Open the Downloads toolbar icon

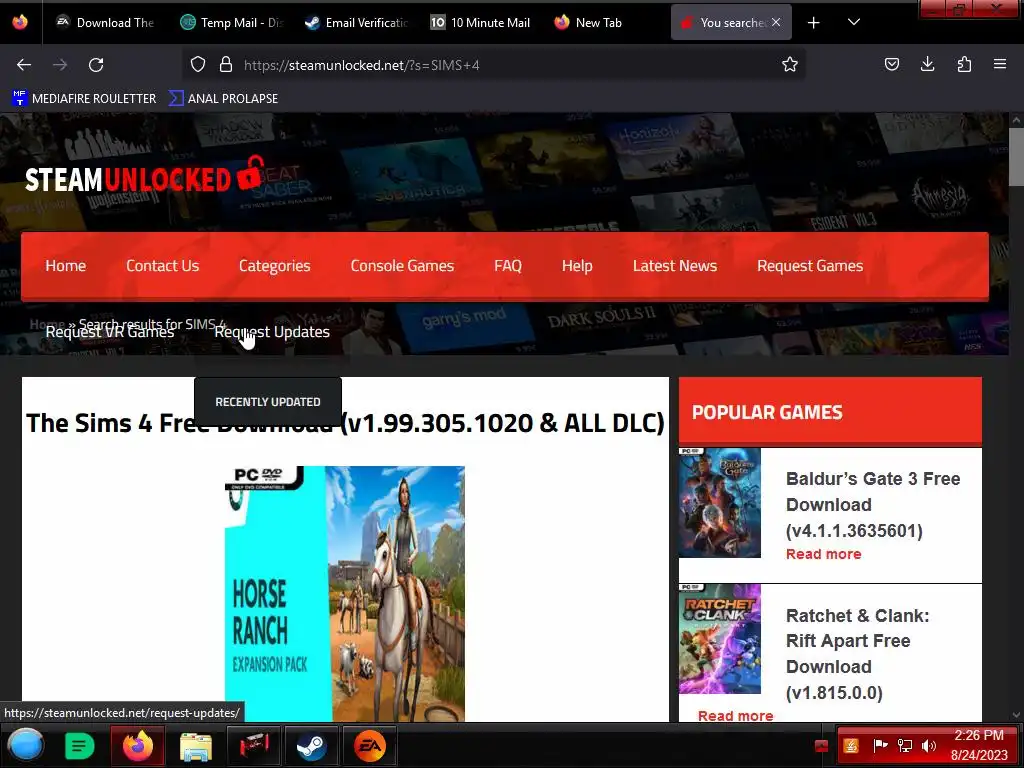pyautogui.click(x=927, y=65)
